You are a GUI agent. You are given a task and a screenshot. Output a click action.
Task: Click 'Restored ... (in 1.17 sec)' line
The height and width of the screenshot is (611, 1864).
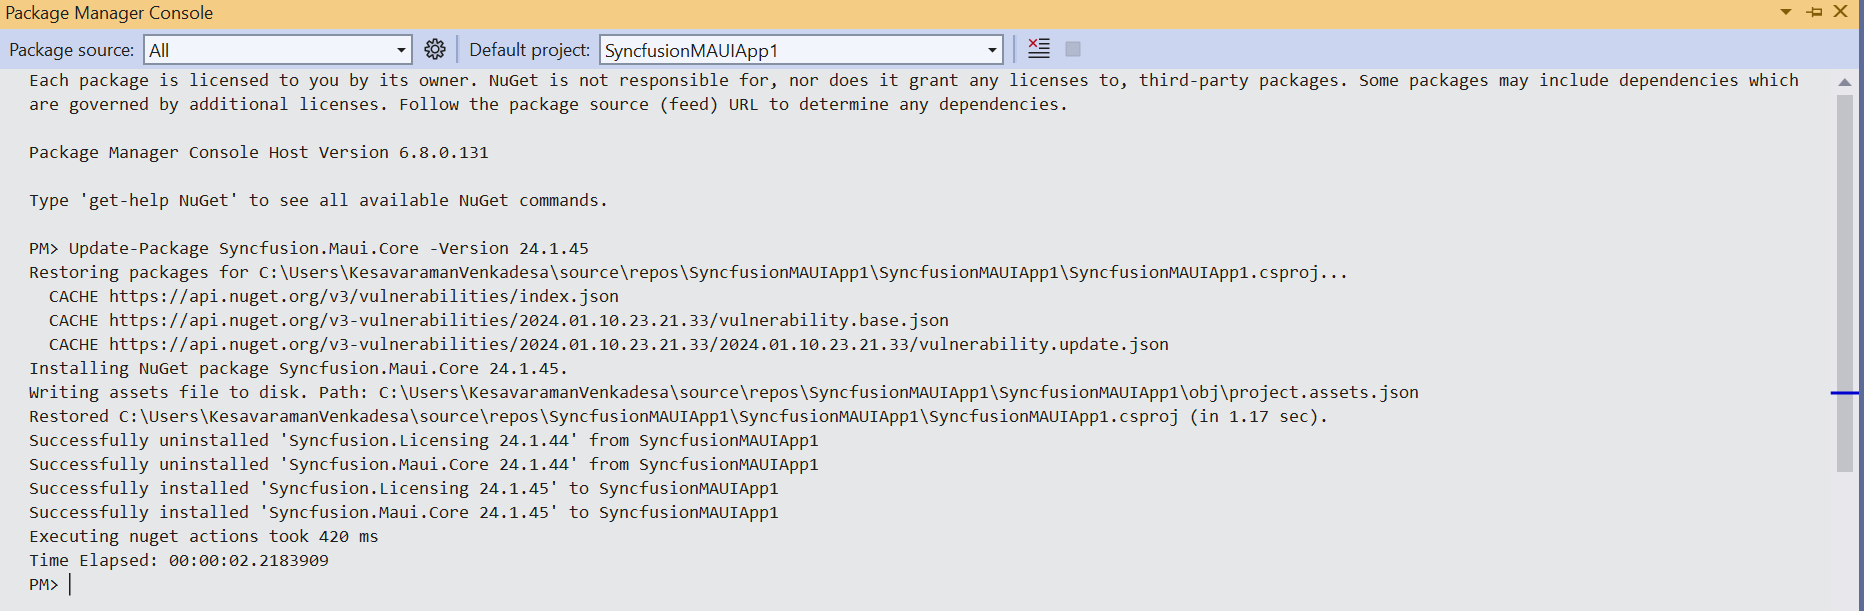679,417
